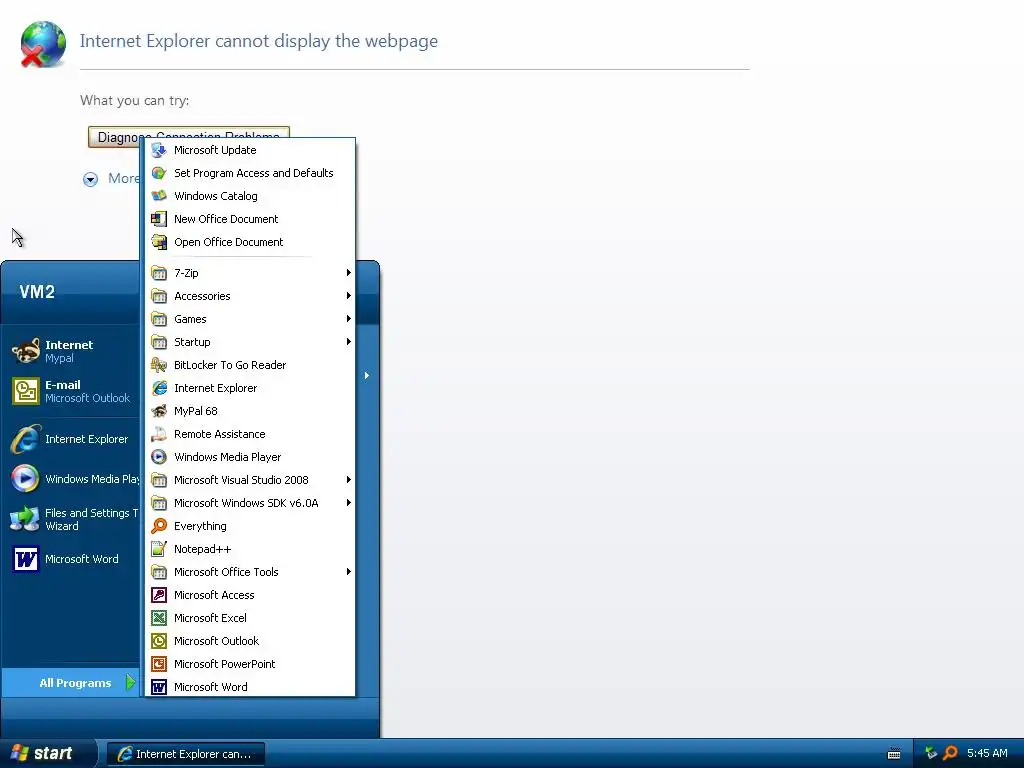Viewport: 1024px width, 768px height.
Task: Expand the 7-Zip submenu arrow
Action: click(349, 273)
